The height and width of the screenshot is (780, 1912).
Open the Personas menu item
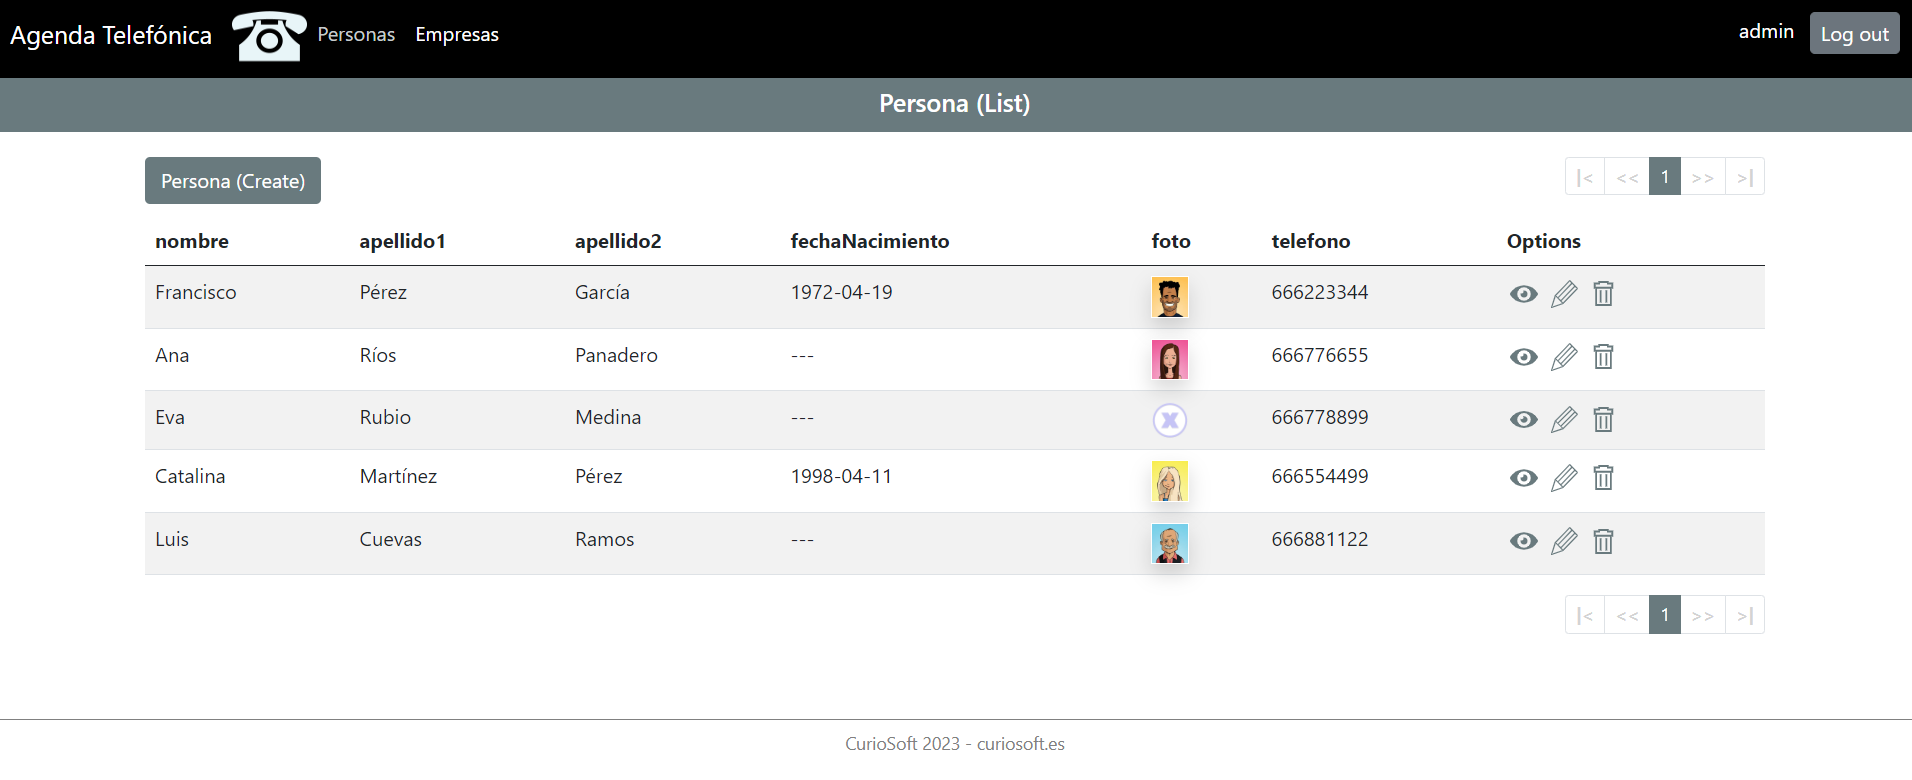coord(356,35)
